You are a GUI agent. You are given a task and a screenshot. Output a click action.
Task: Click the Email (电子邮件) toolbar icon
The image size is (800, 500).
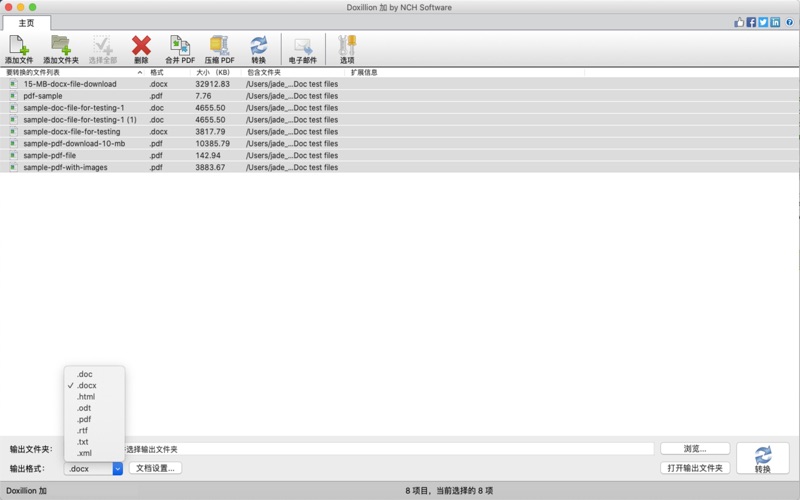coord(303,49)
